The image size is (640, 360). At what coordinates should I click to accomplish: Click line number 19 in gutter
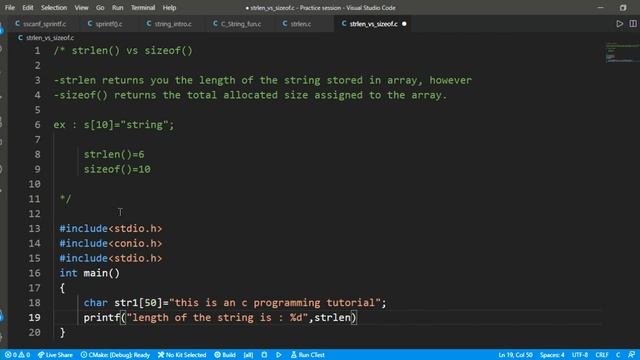(x=35, y=318)
